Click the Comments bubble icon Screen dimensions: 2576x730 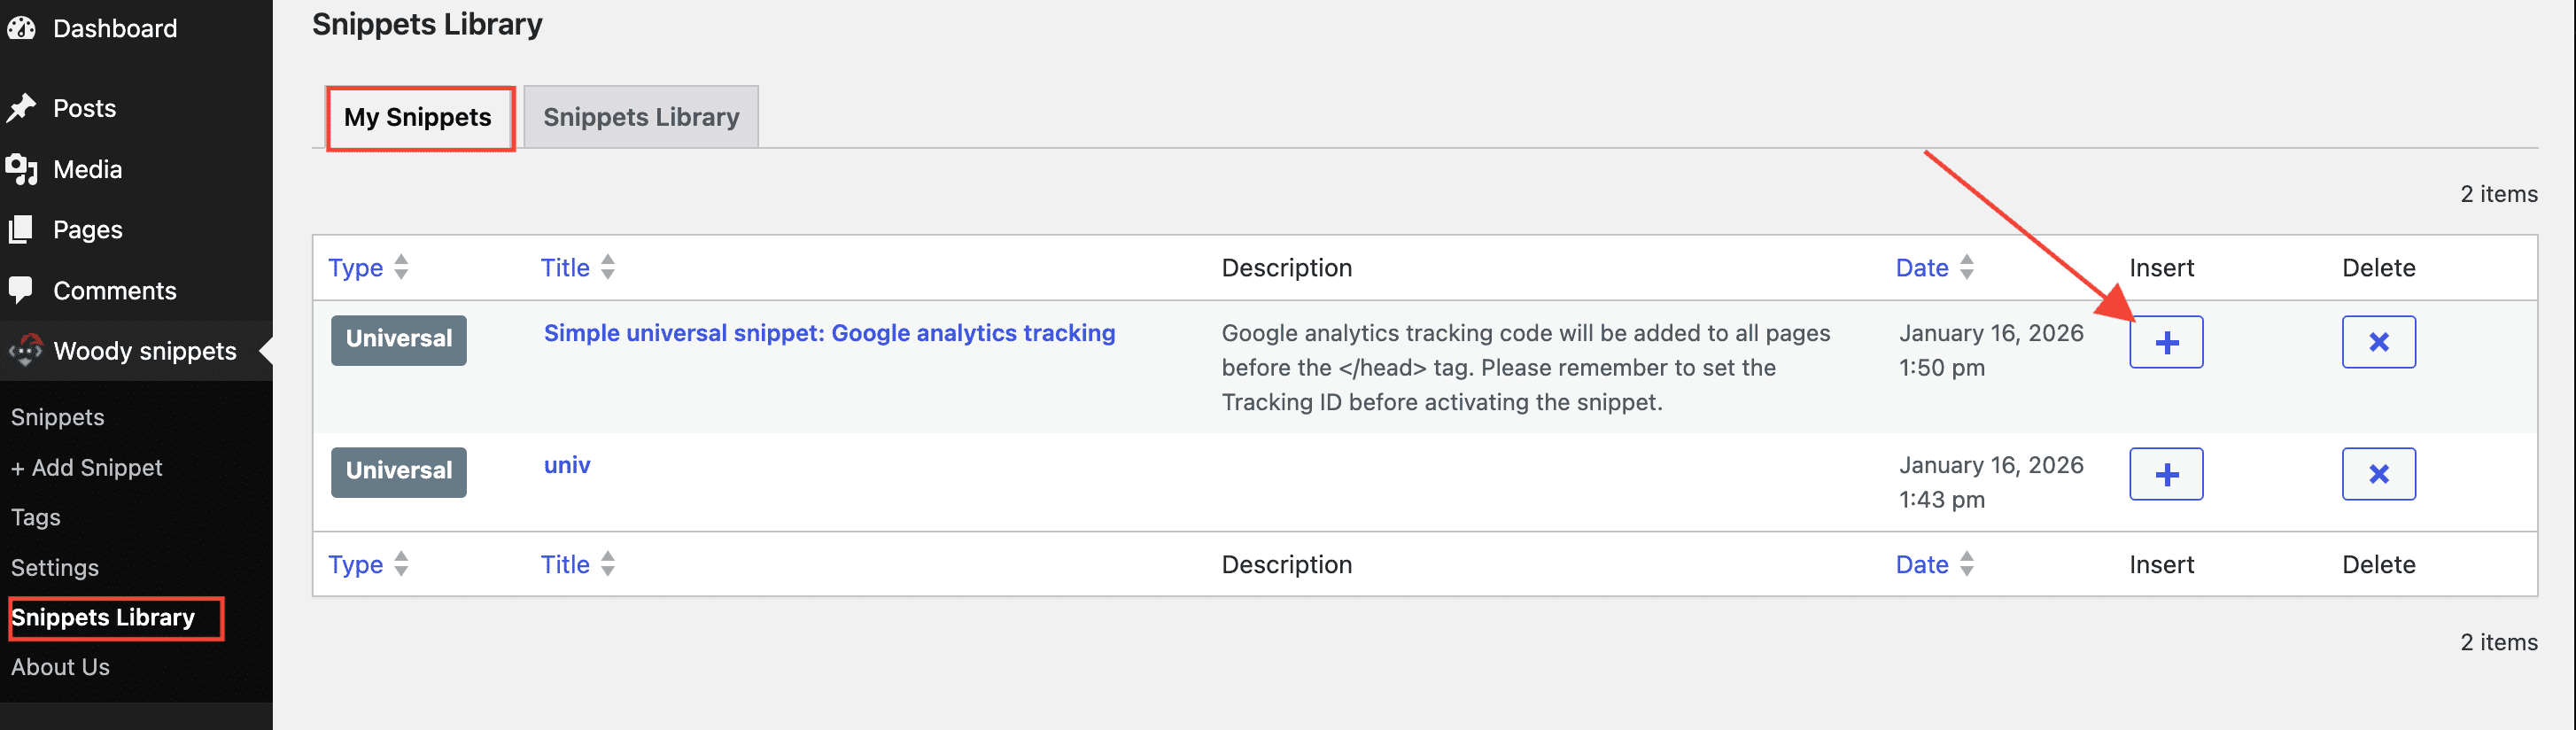point(21,290)
